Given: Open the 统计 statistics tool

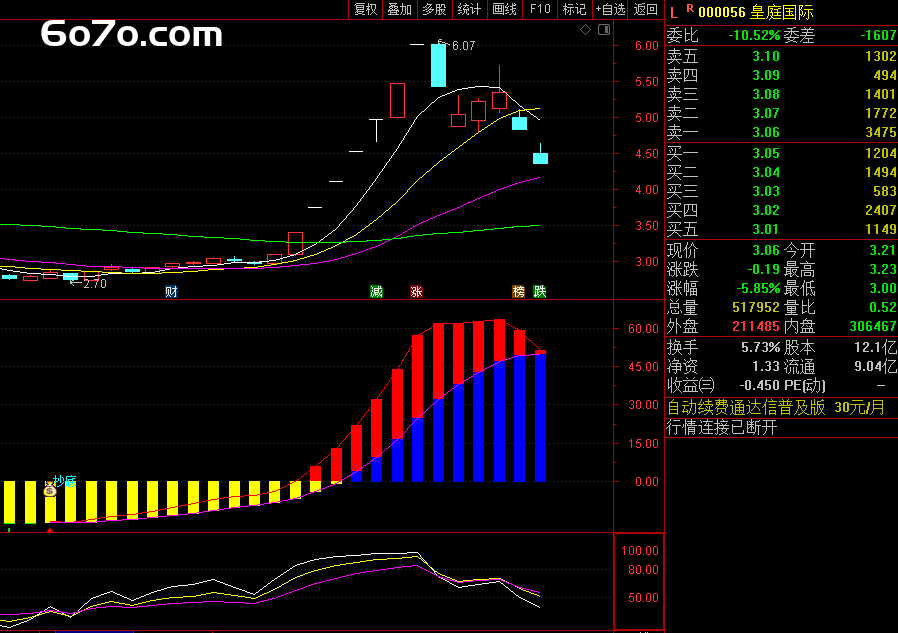Looking at the screenshot, I should point(469,9).
